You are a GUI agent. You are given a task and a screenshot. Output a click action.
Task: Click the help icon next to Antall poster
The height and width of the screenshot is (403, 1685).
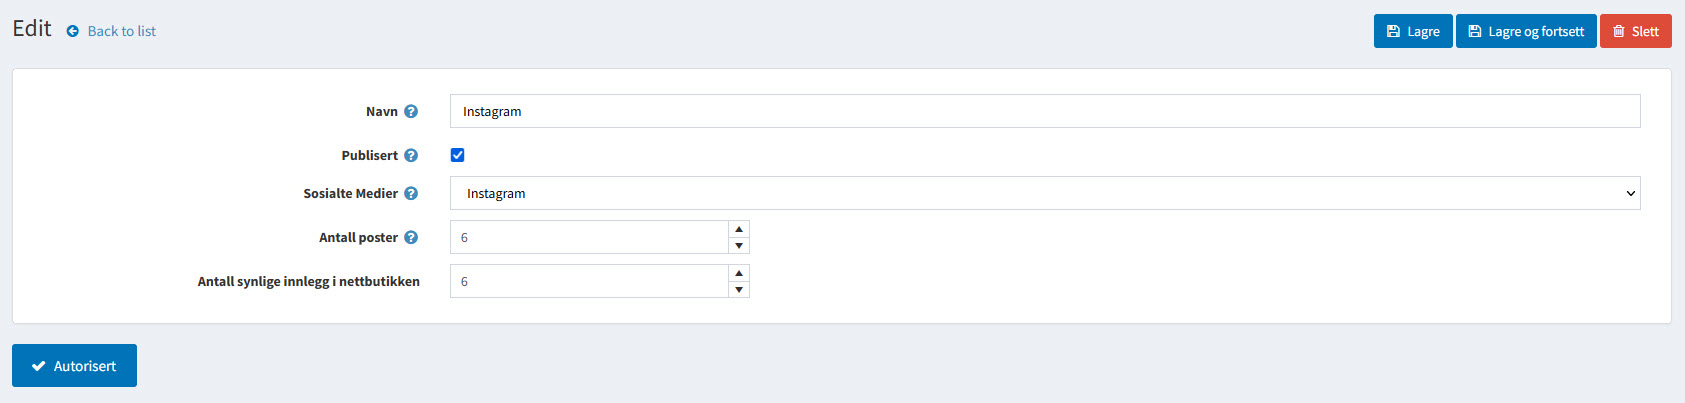411,238
